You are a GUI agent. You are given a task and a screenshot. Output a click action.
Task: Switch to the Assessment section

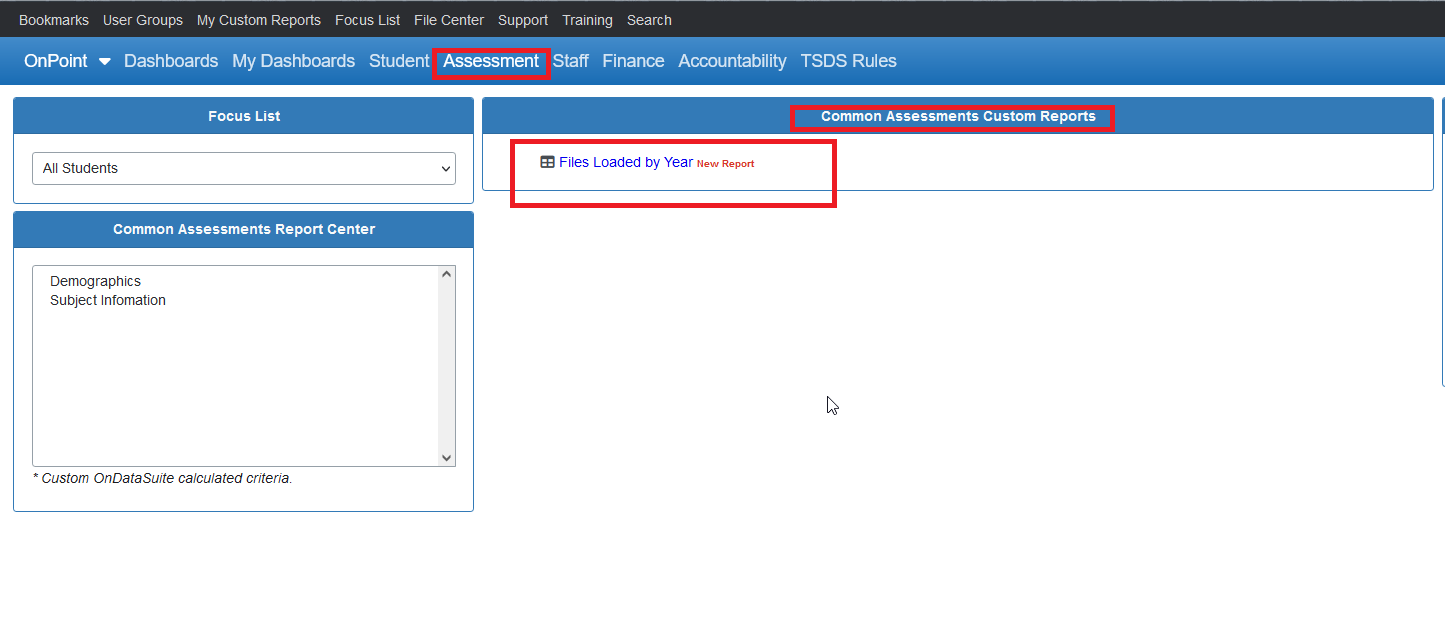(x=491, y=61)
